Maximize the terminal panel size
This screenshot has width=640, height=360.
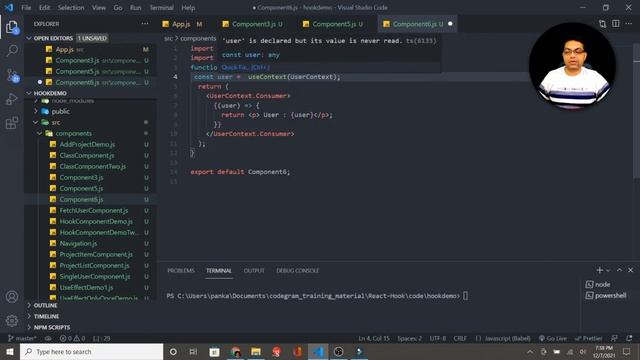[x=619, y=270]
